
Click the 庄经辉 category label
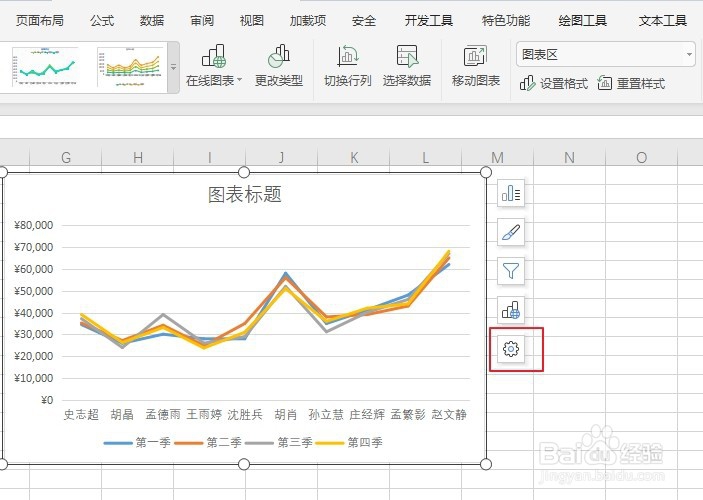367,414
